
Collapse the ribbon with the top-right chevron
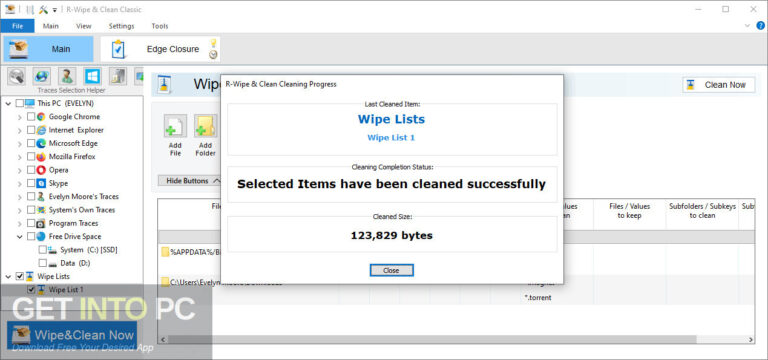pos(747,26)
